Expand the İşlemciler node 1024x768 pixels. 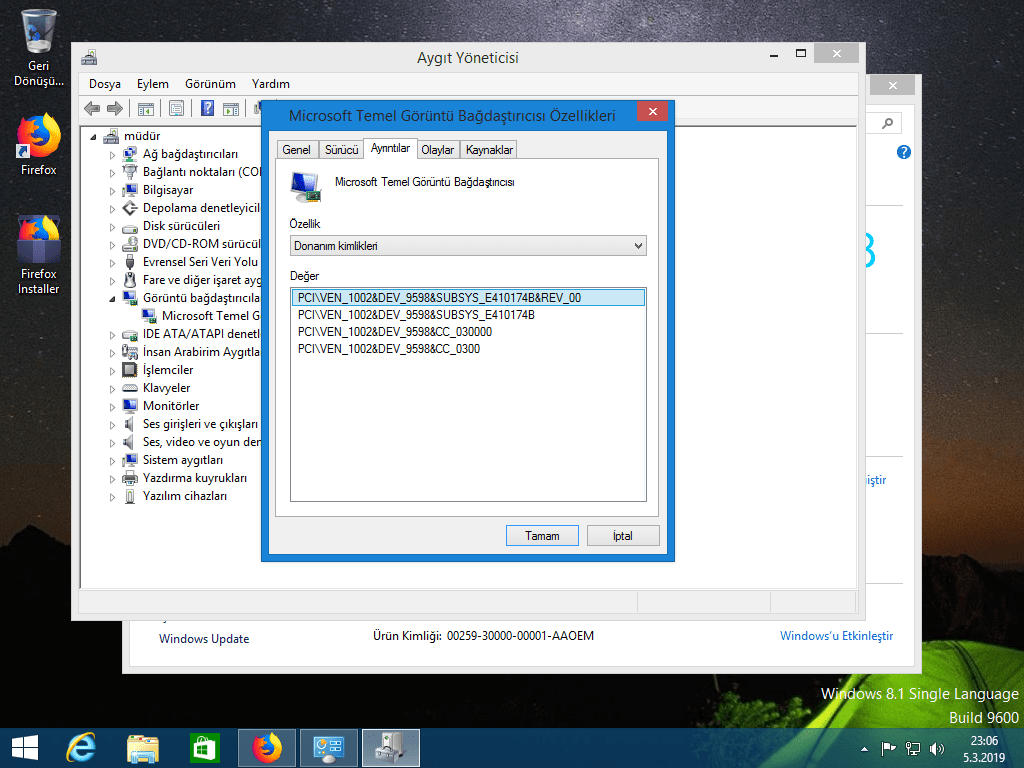tap(112, 370)
